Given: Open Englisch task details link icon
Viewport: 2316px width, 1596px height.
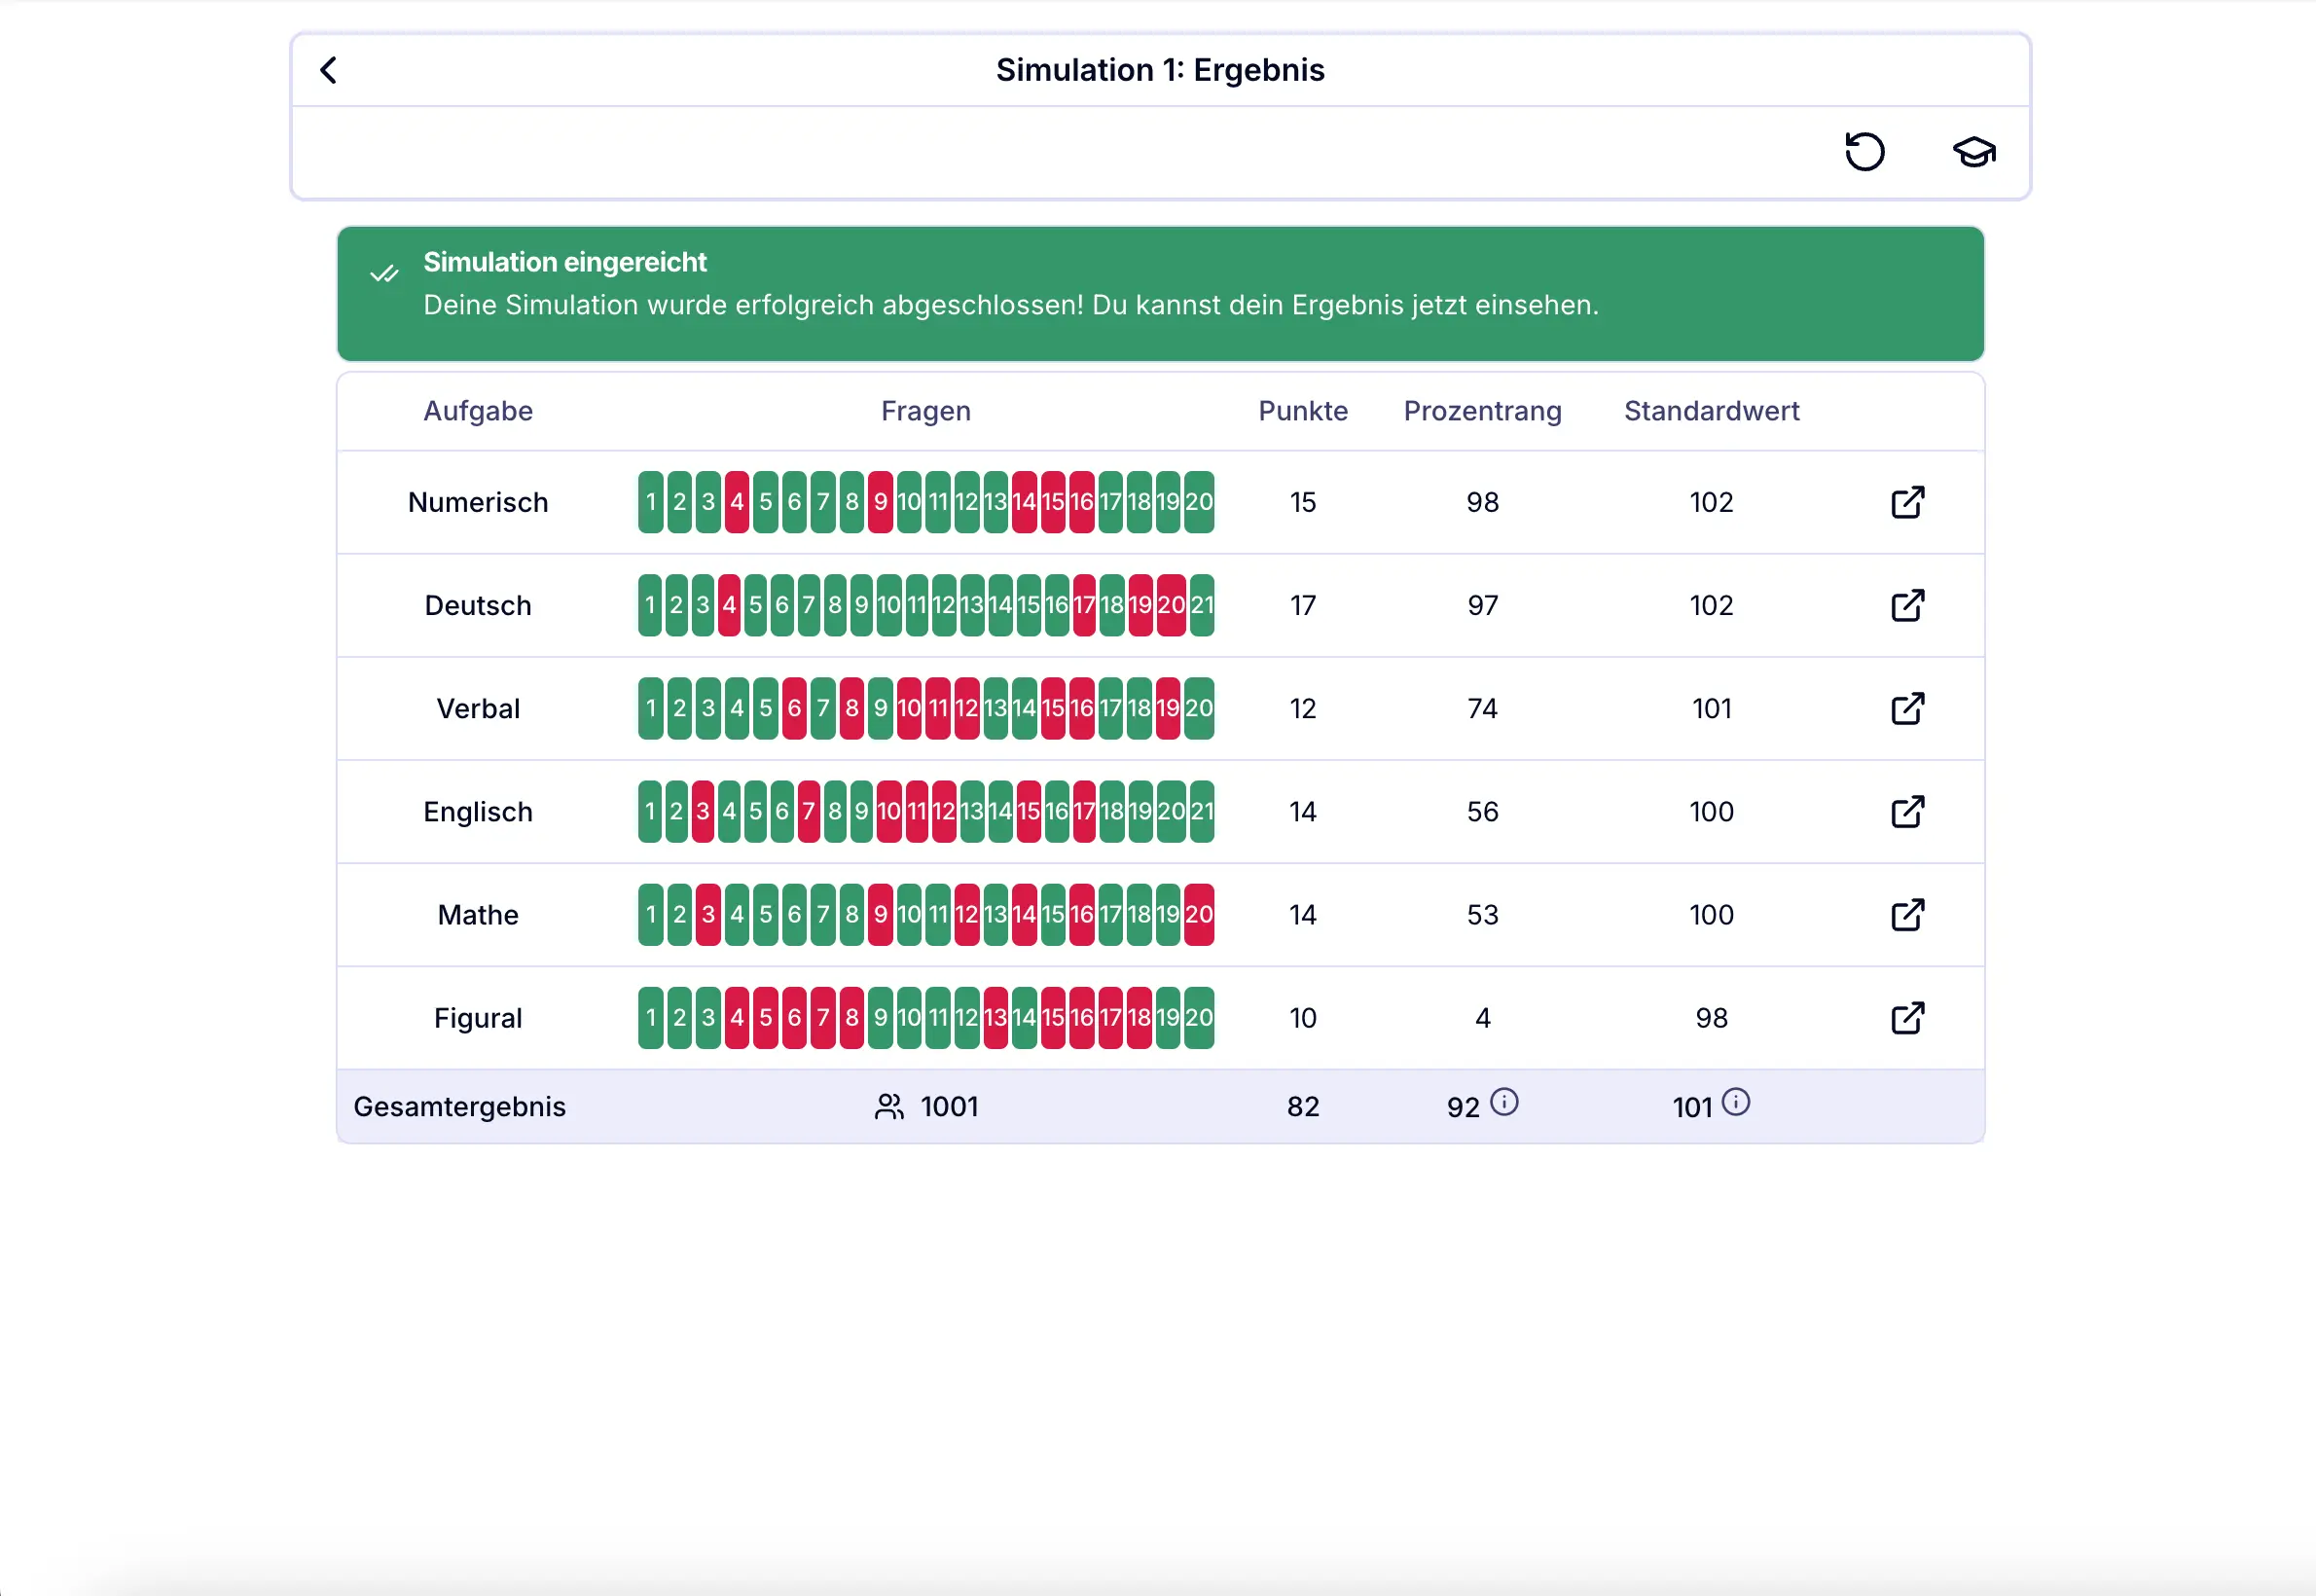Looking at the screenshot, I should (1907, 811).
